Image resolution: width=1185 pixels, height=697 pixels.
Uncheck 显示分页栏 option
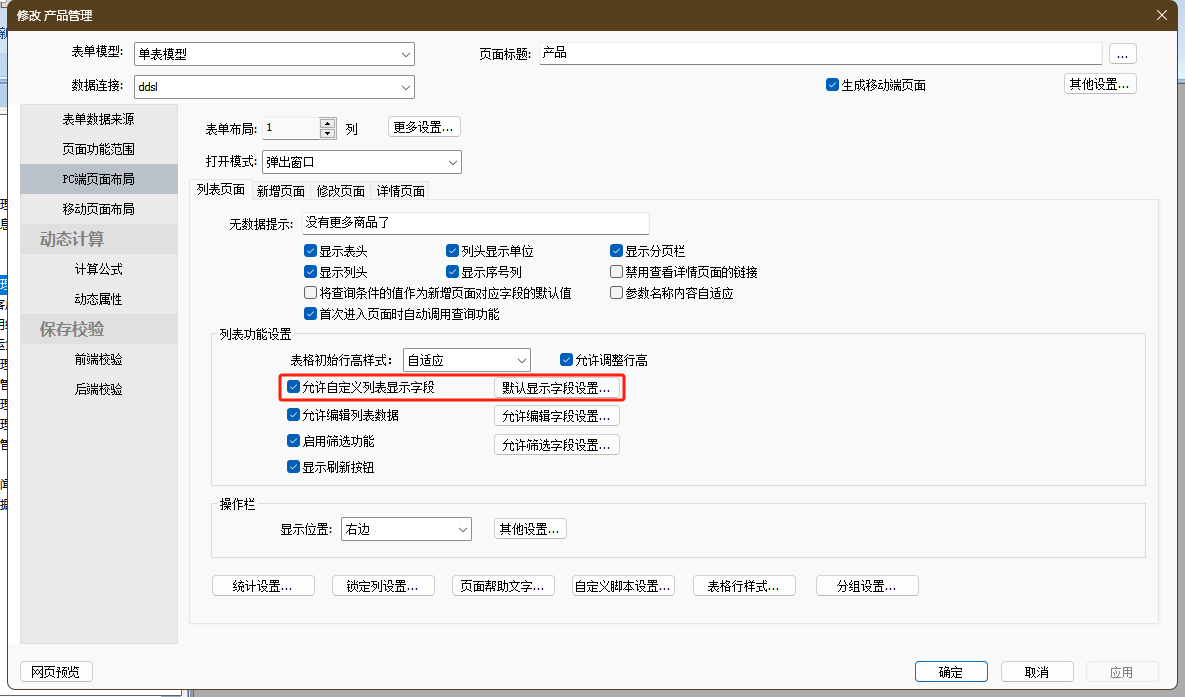tap(617, 252)
